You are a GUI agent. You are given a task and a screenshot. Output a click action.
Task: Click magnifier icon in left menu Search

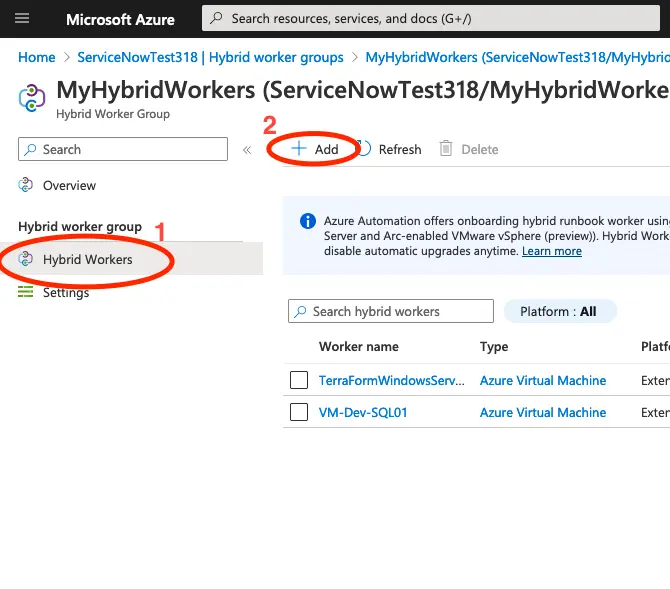click(x=30, y=150)
